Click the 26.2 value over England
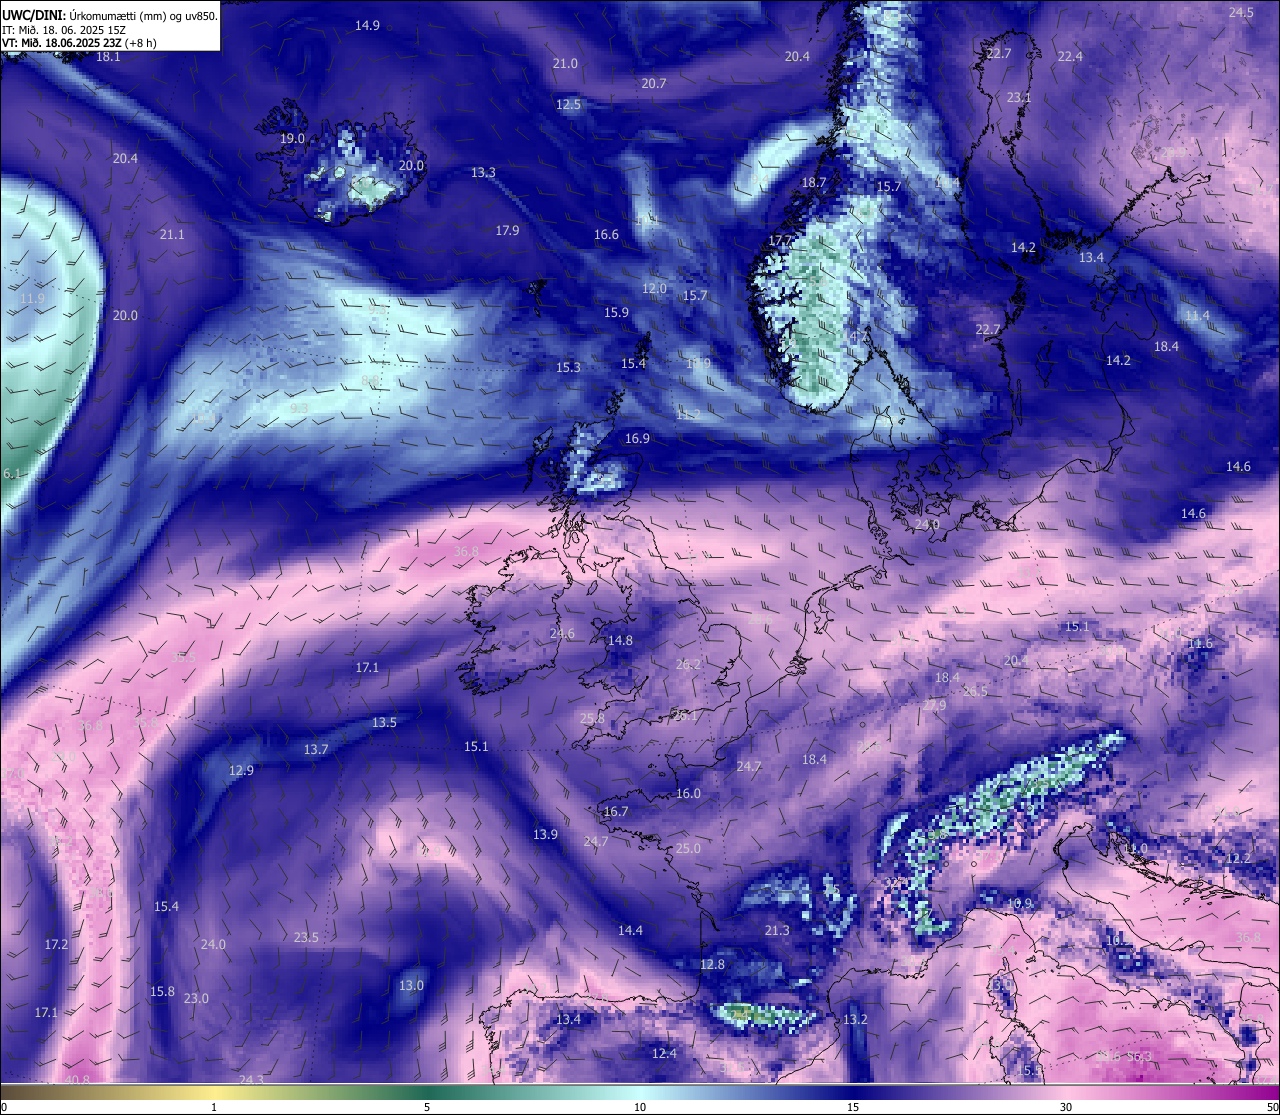The height and width of the screenshot is (1115, 1280). pyautogui.click(x=688, y=665)
